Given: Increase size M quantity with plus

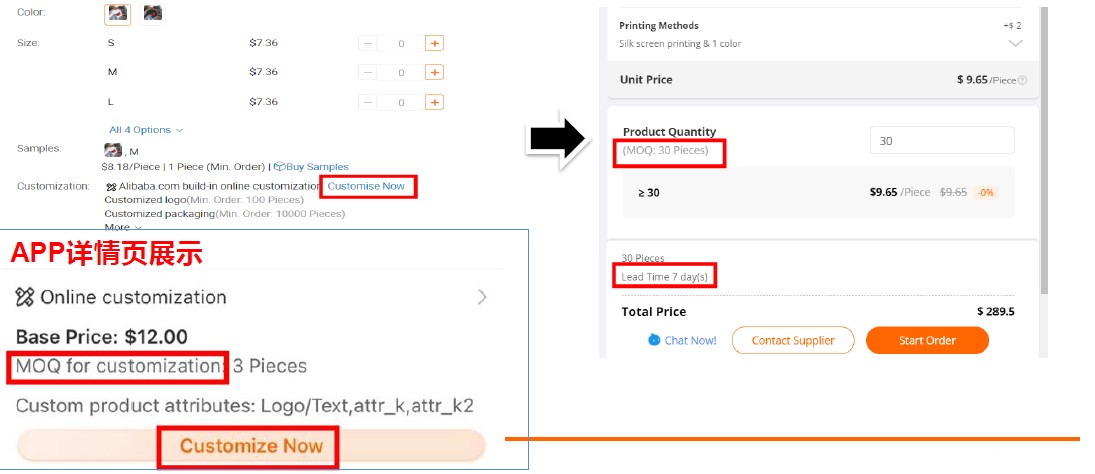Looking at the screenshot, I should [434, 73].
